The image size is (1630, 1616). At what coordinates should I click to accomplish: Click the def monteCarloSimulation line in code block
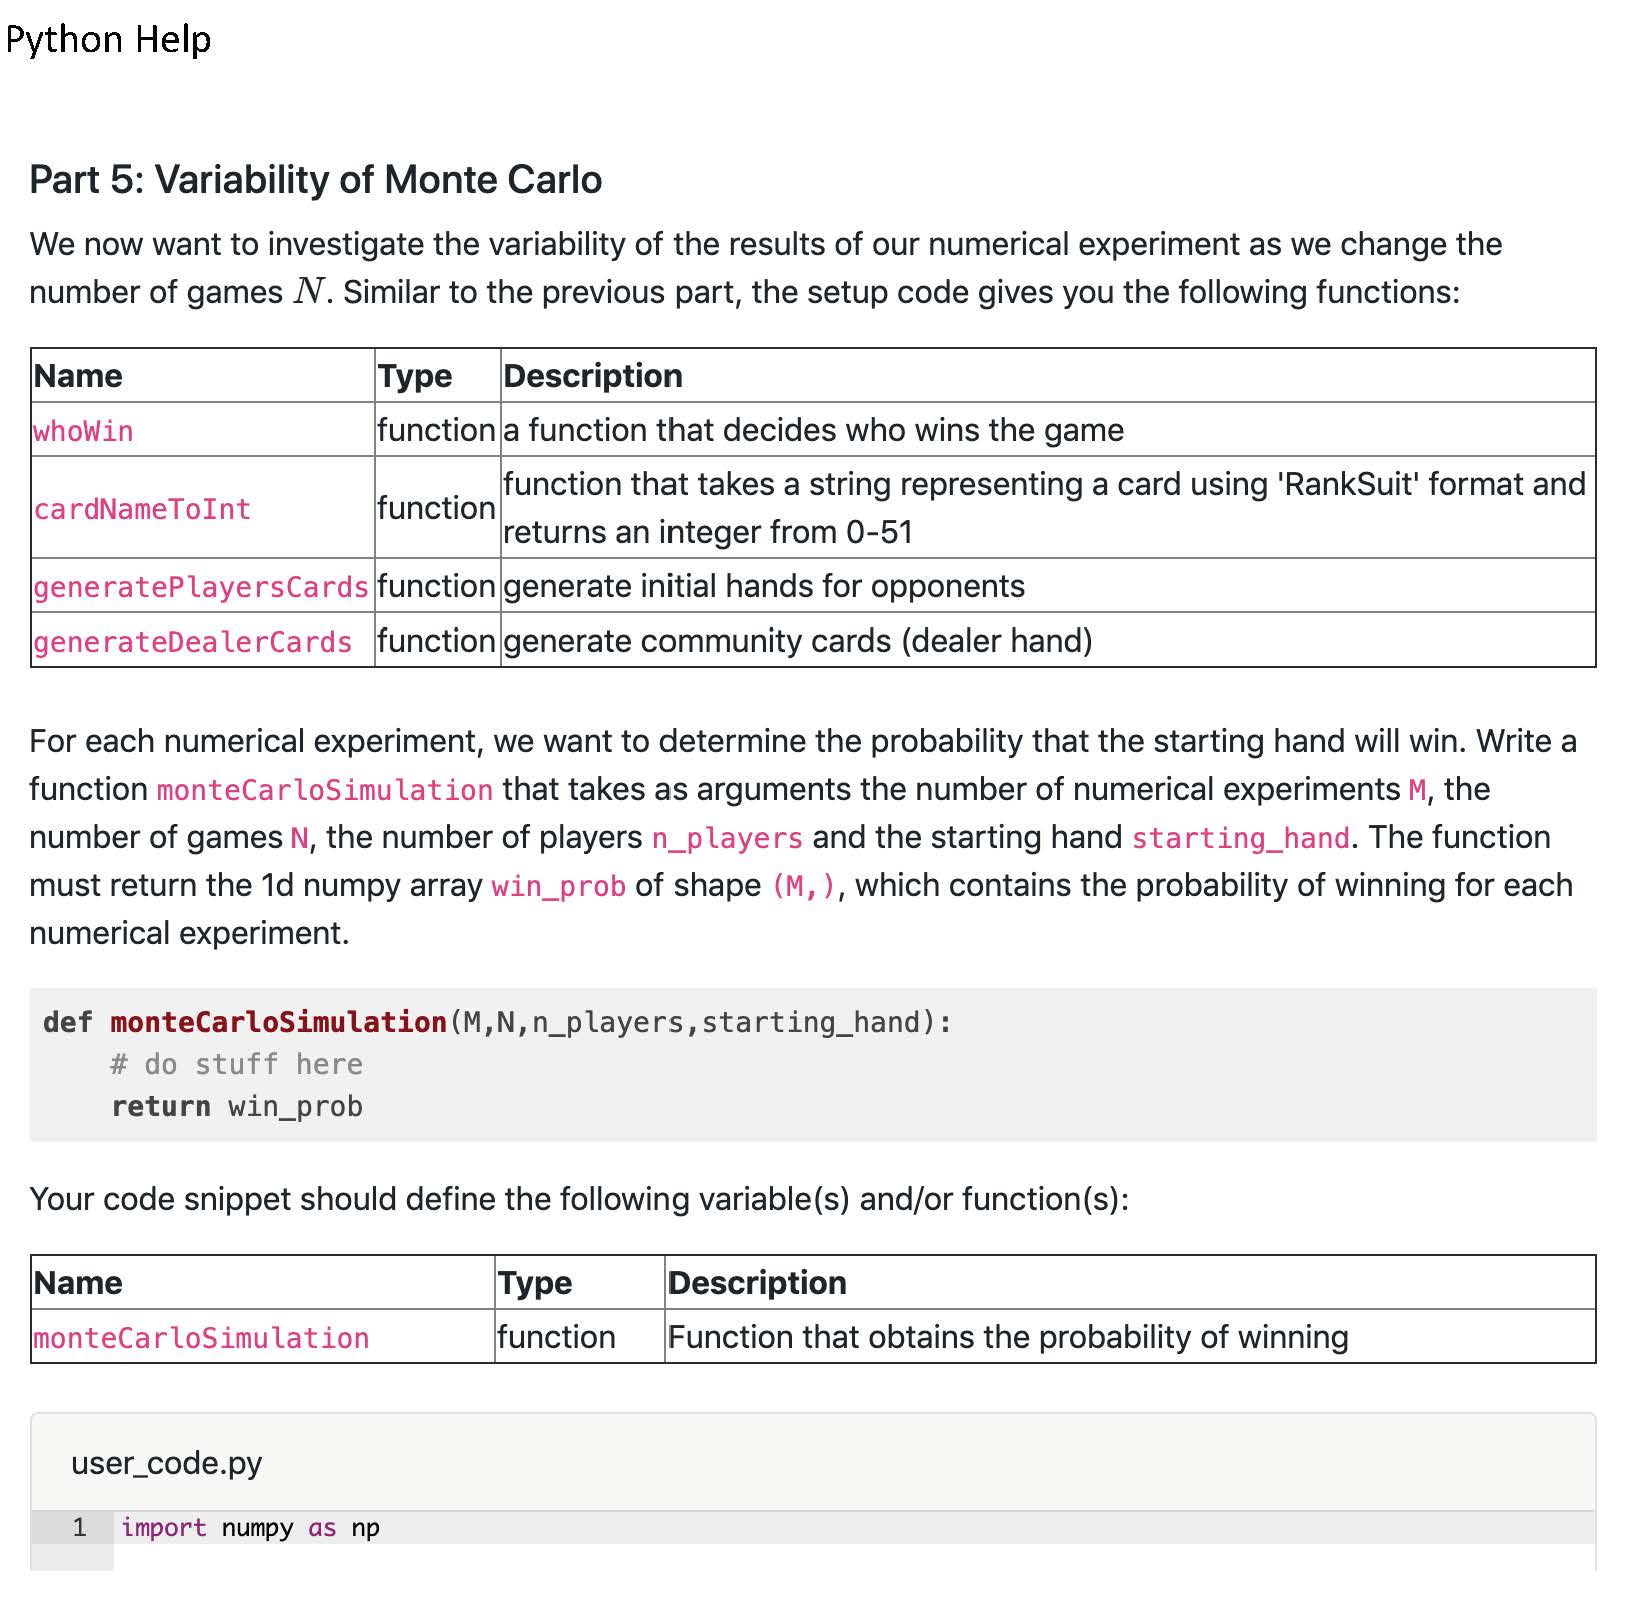click(x=497, y=1022)
